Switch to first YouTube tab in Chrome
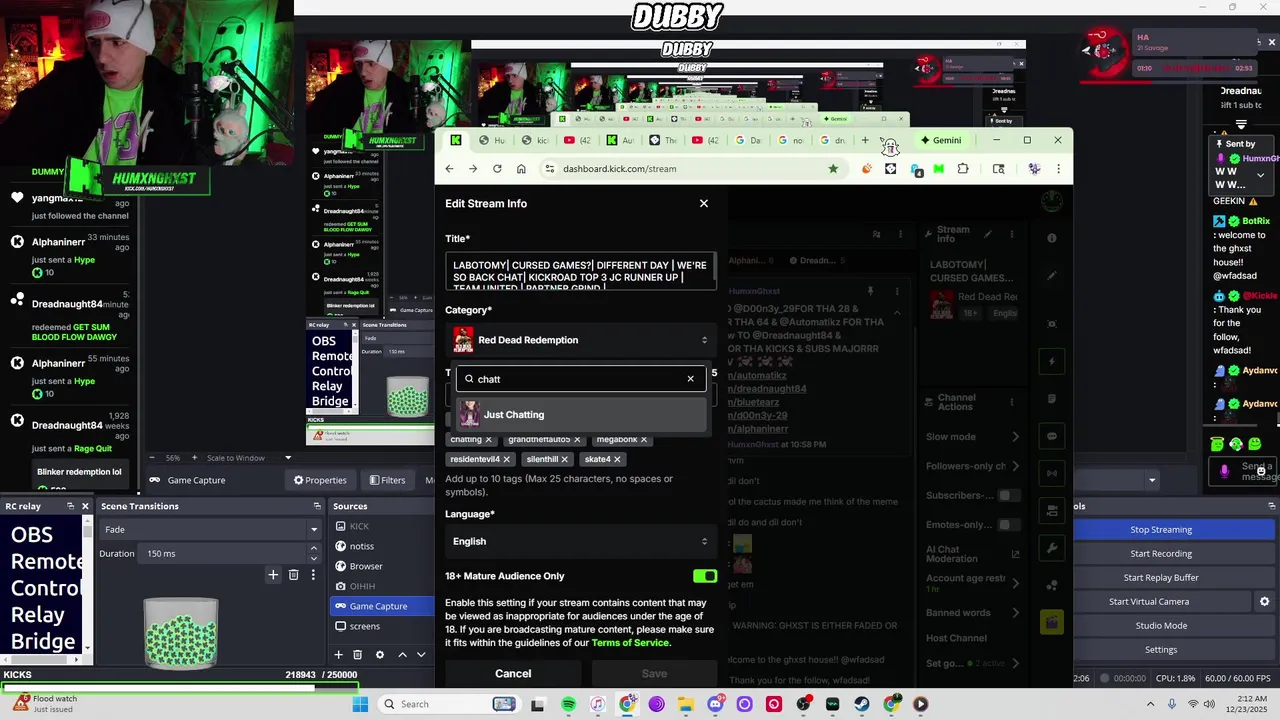Image resolution: width=1280 pixels, height=720 pixels. coord(576,140)
